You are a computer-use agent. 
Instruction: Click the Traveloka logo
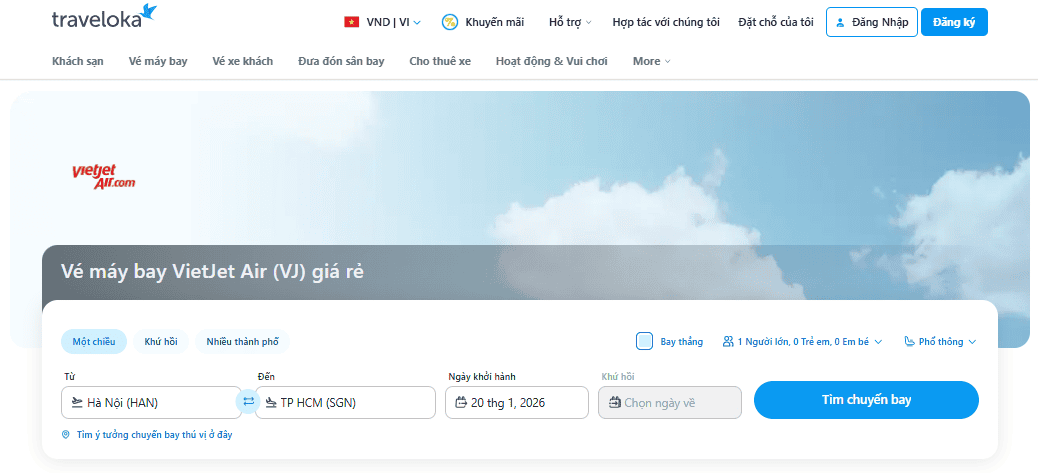(x=104, y=17)
